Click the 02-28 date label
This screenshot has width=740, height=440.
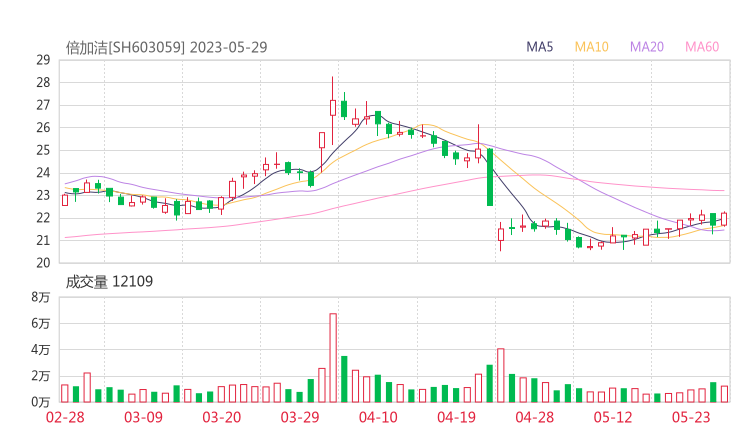coord(65,417)
